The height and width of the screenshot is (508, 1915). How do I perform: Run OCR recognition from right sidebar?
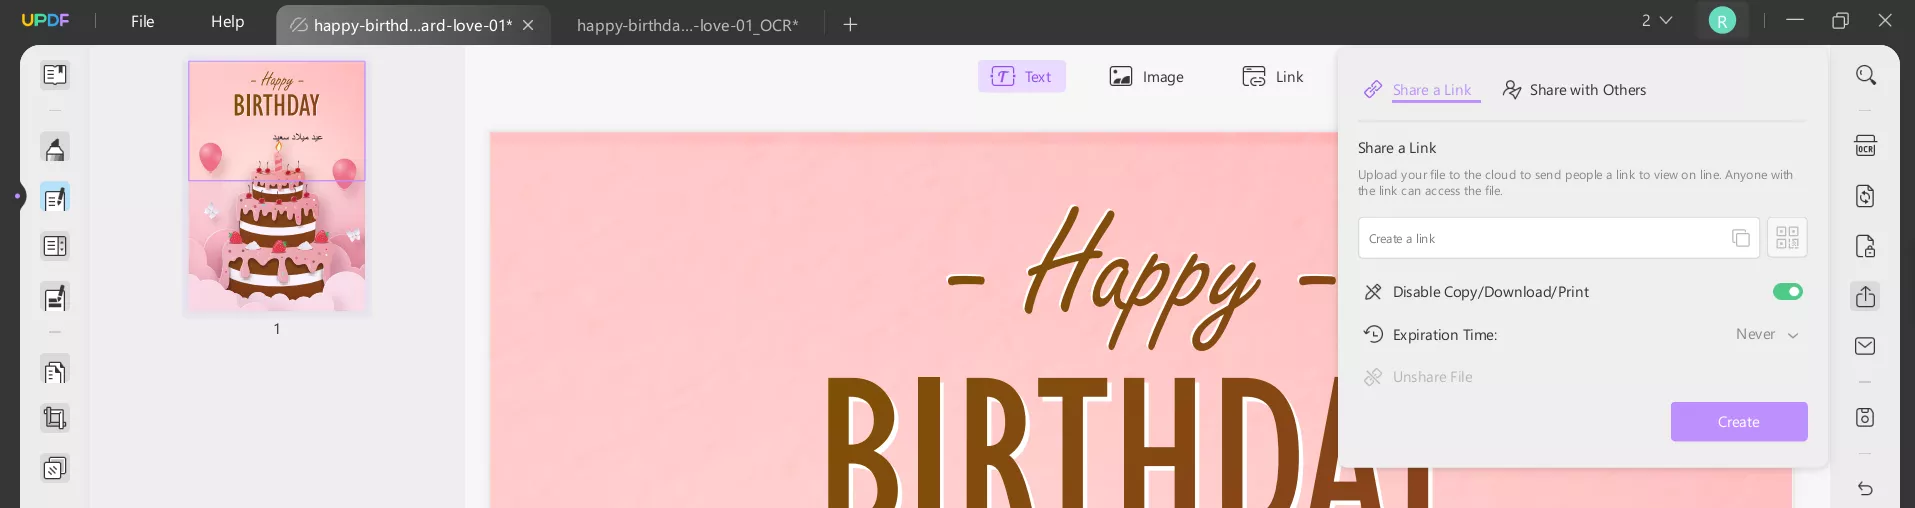tap(1865, 146)
